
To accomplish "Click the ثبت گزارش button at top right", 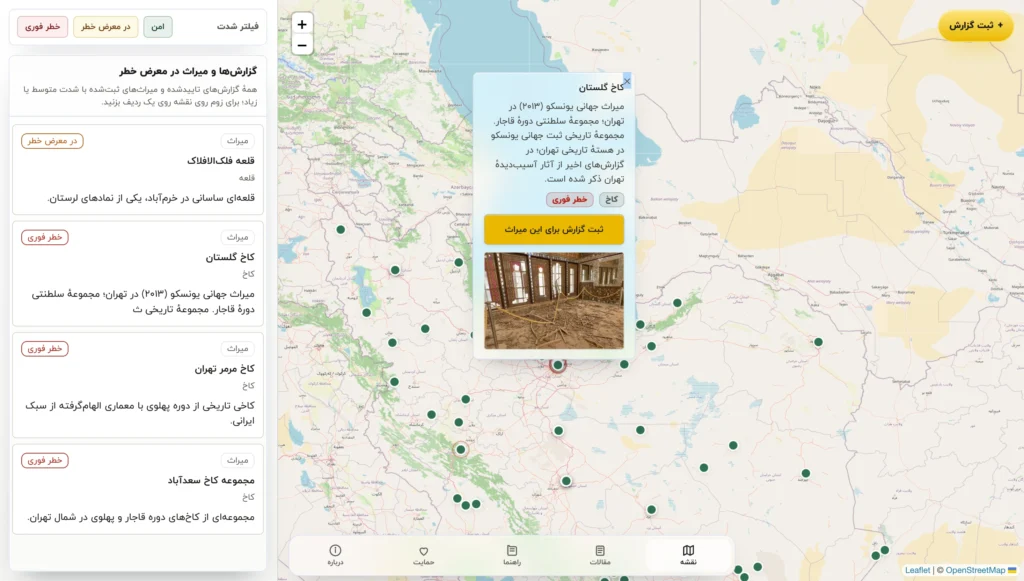I will click(x=976, y=25).
